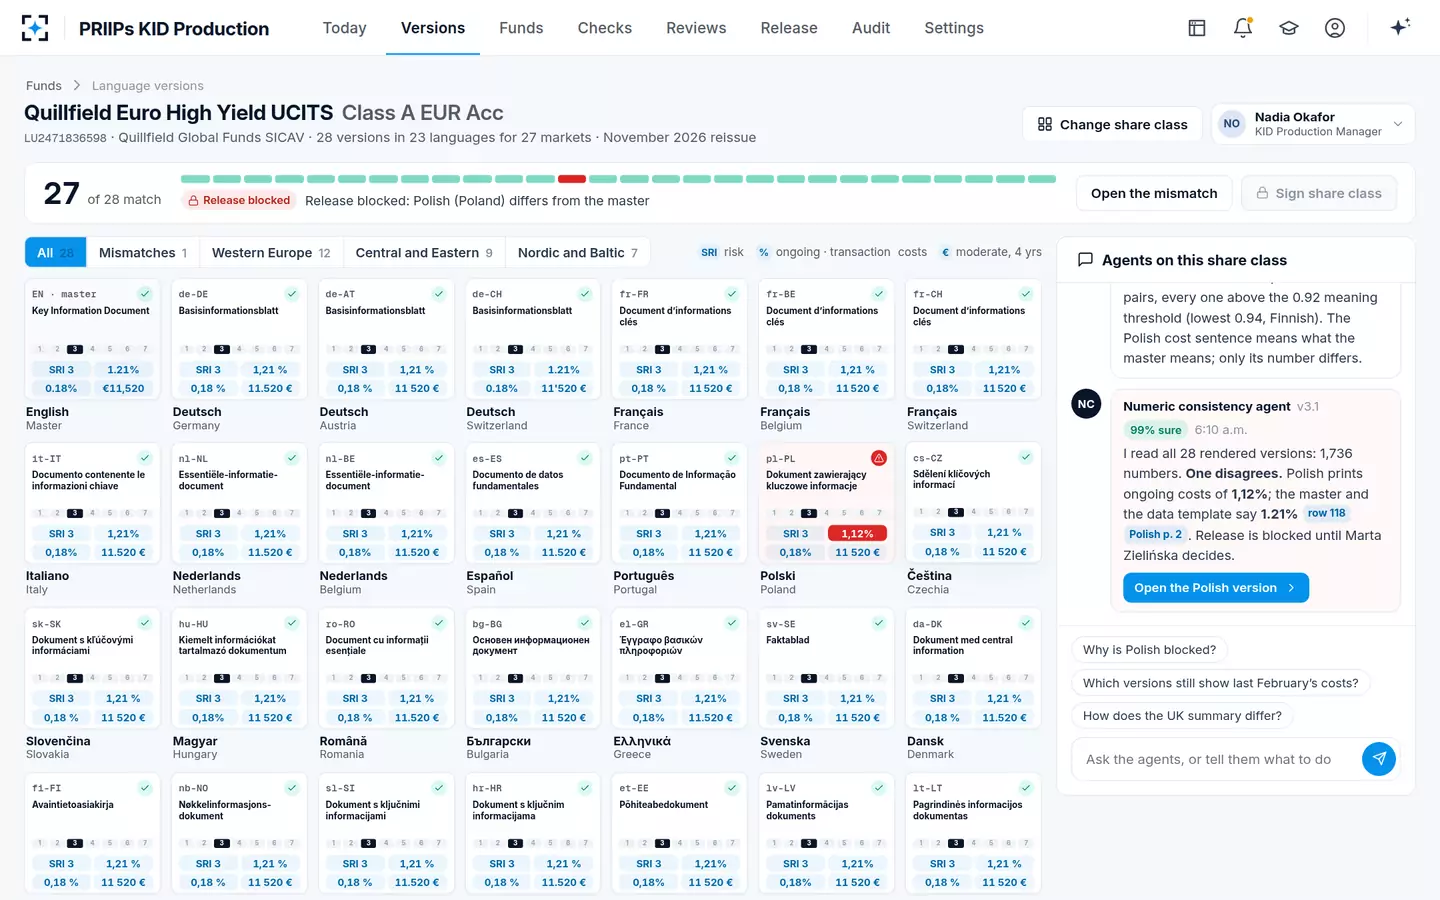
Task: Click the Funds breadcrumb link
Action: 44,86
